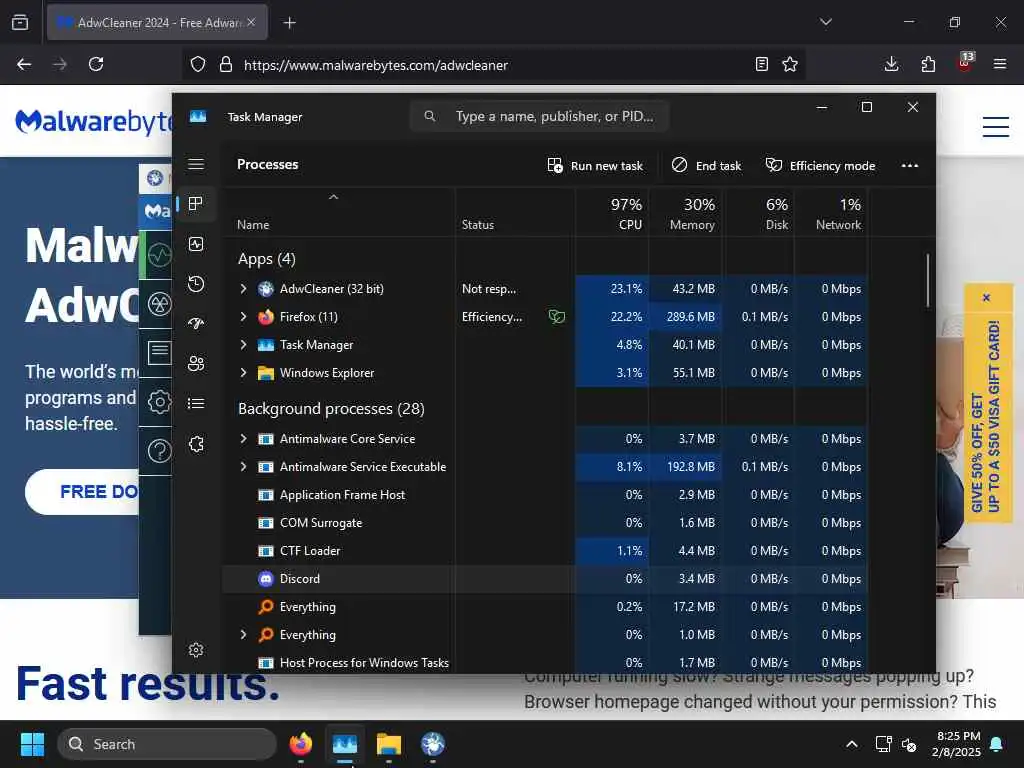Viewport: 1024px width, 768px height.
Task: Open Users page in Task Manager sidebar
Action: (196, 364)
